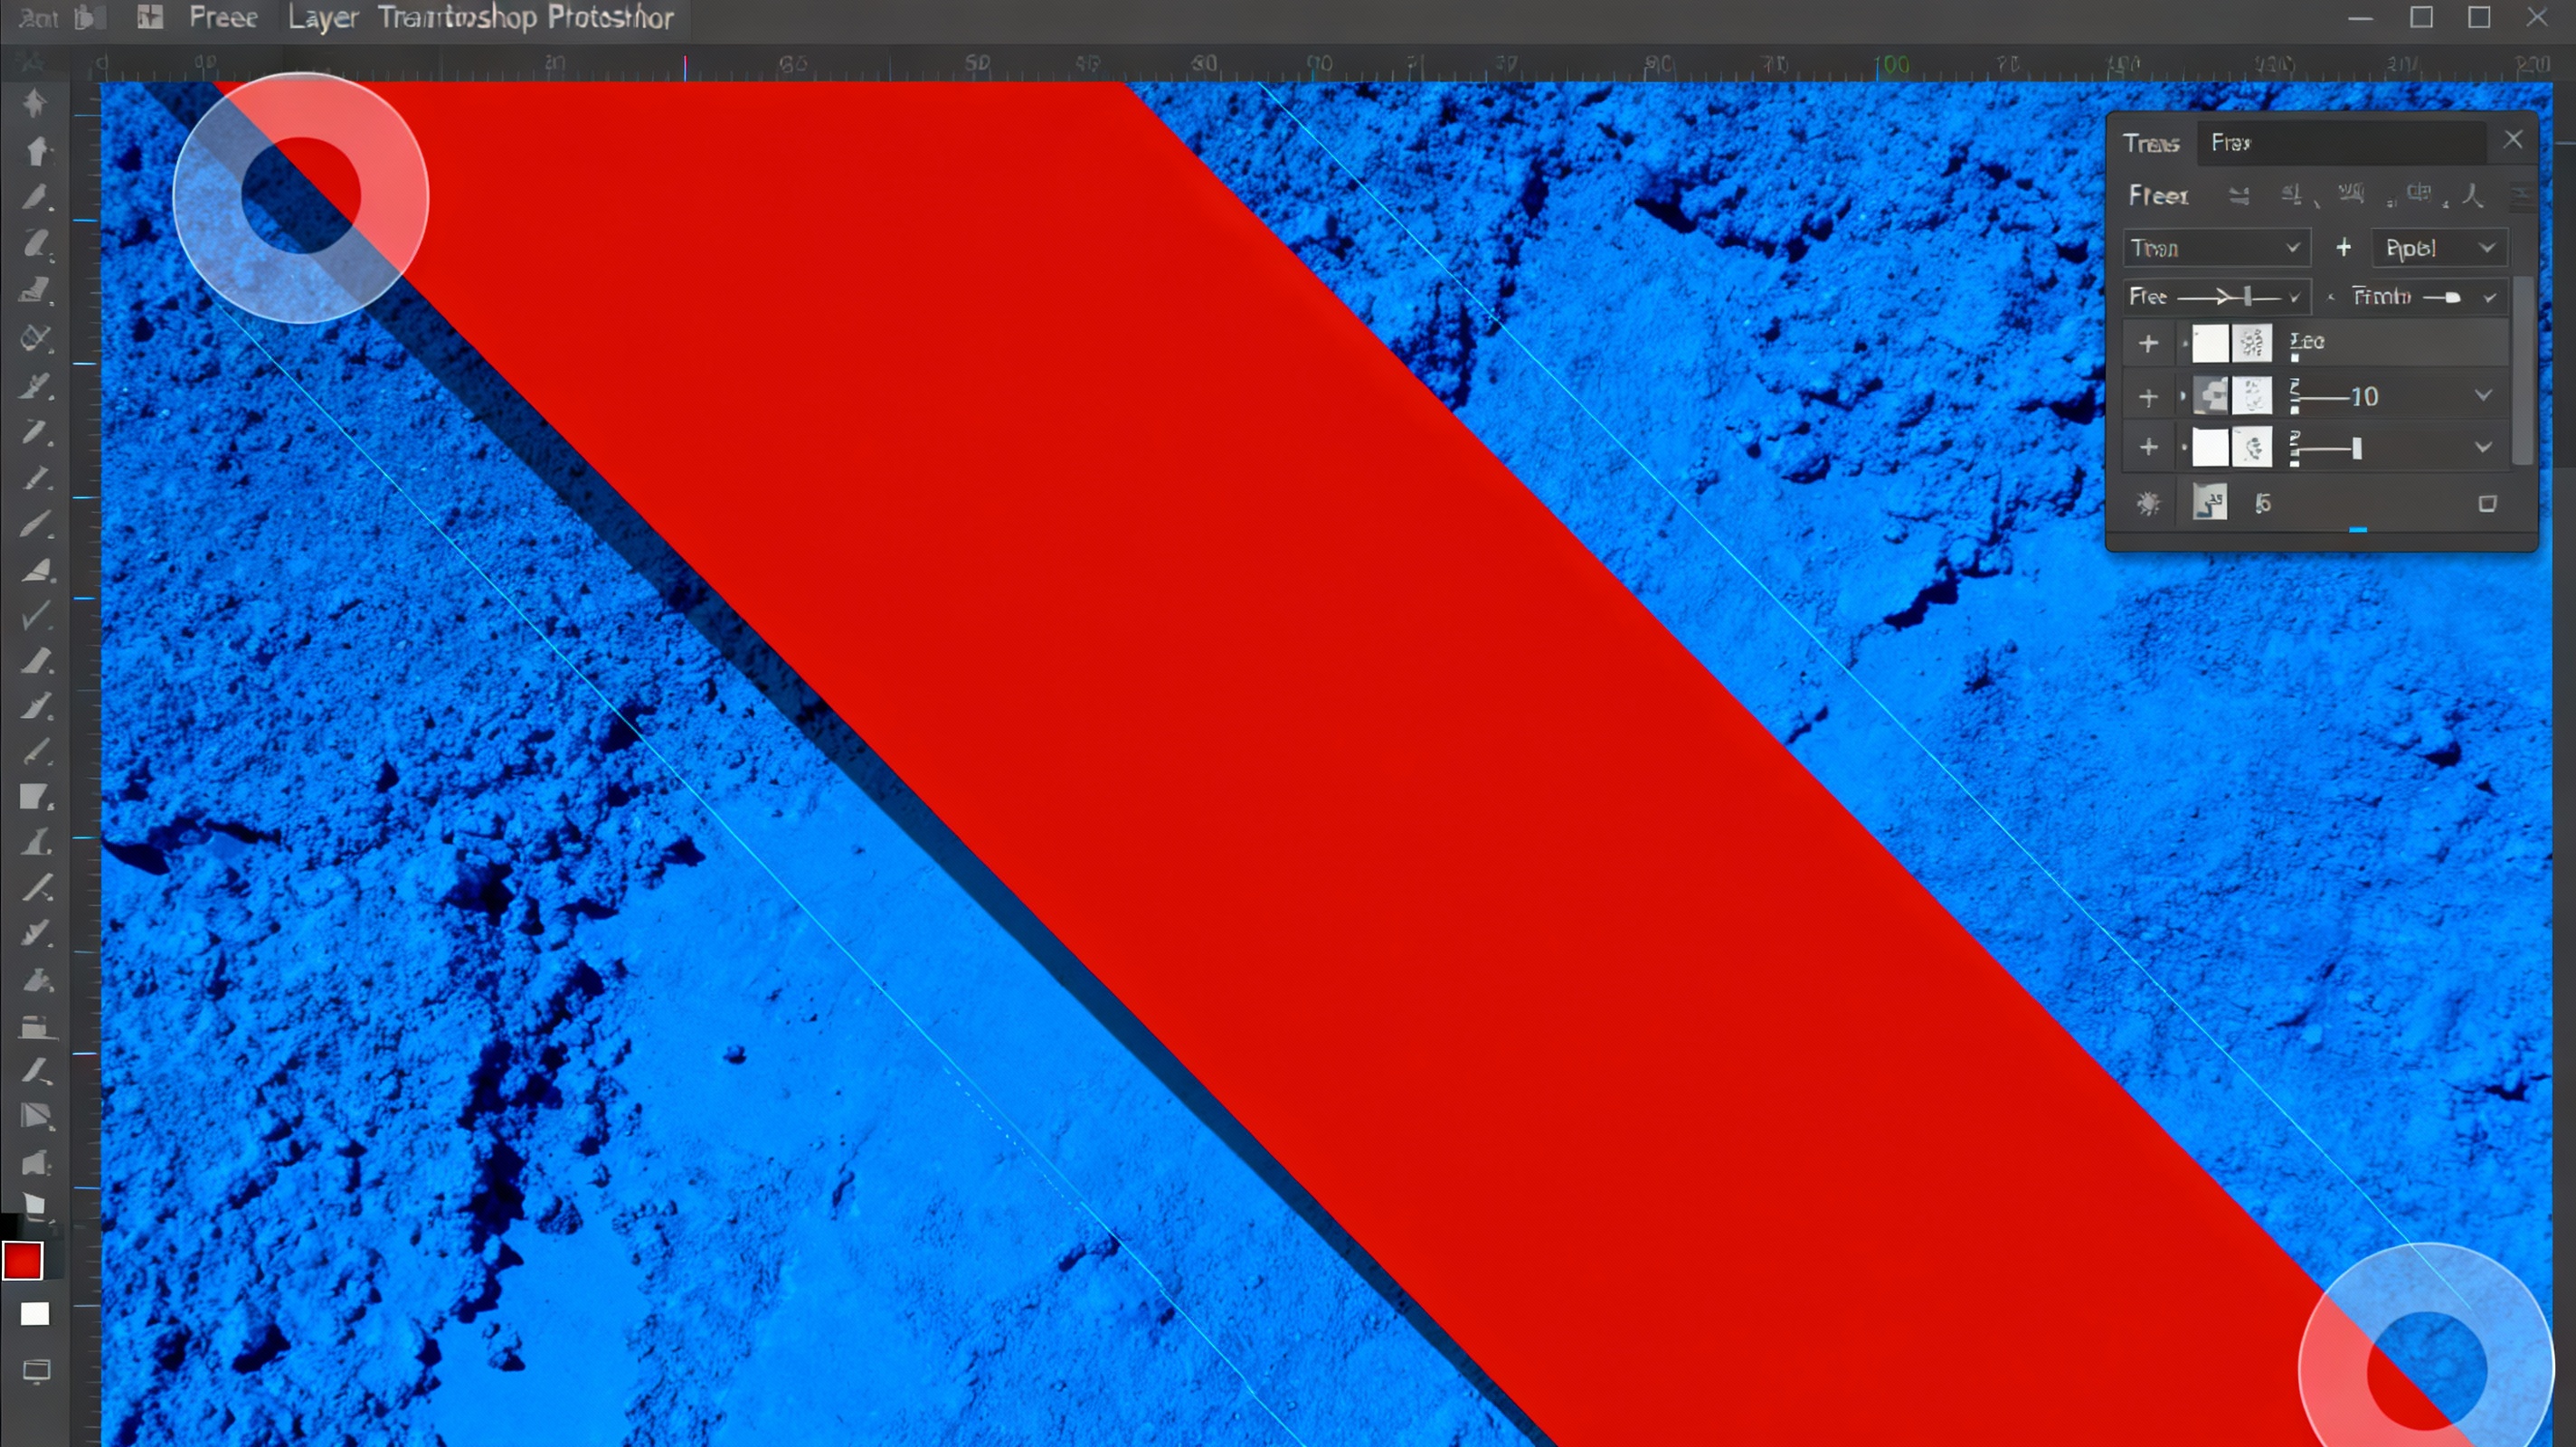Open the Free menu in the menu bar
The image size is (2576, 1447).
[x=222, y=18]
